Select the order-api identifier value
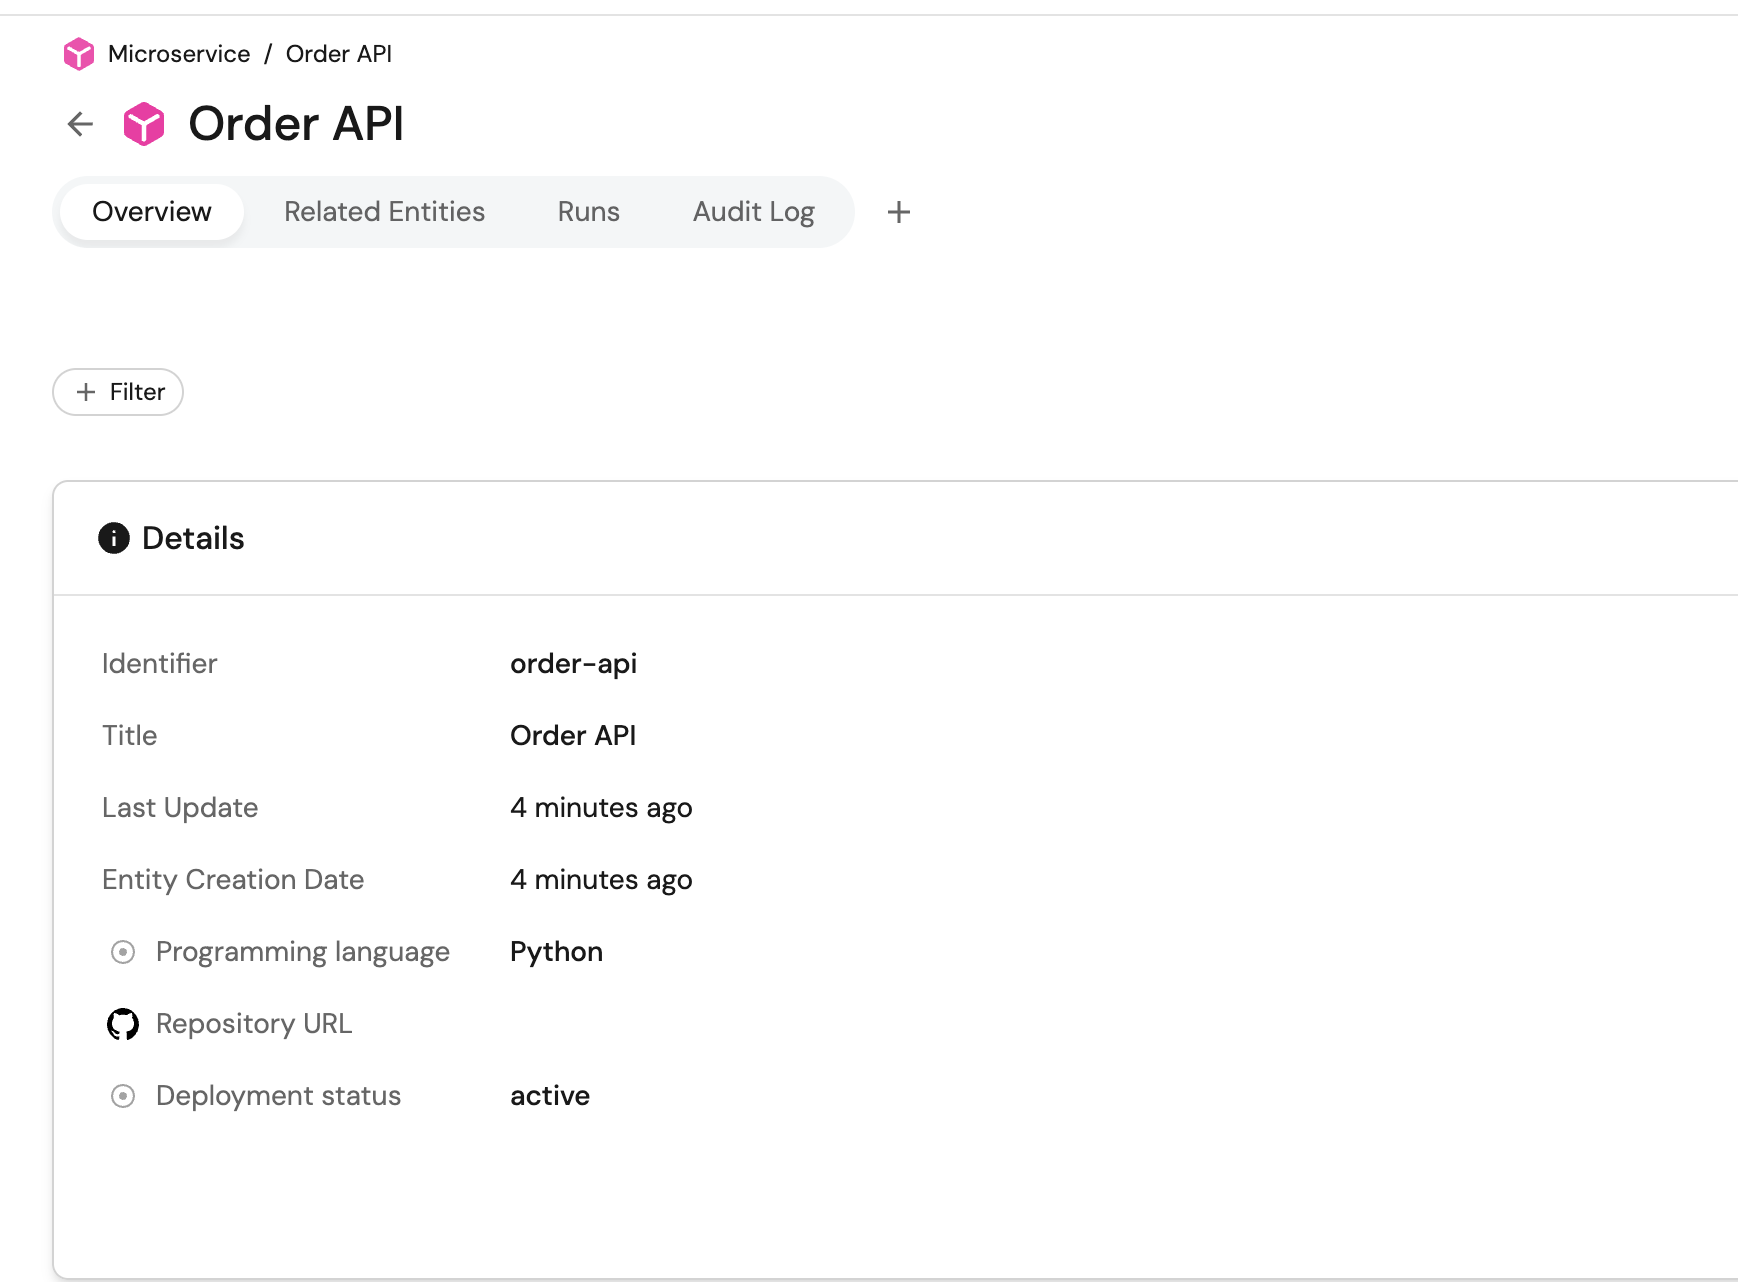The height and width of the screenshot is (1282, 1738). coord(573,664)
